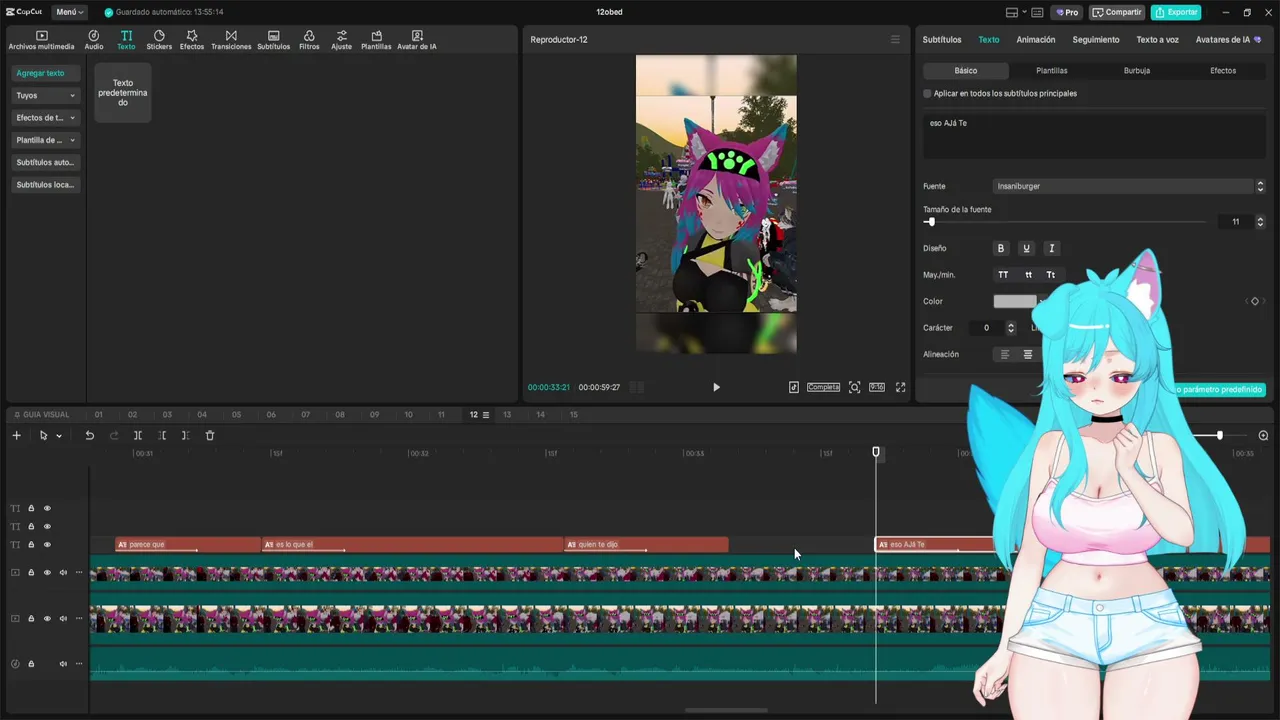Image resolution: width=1280 pixels, height=720 pixels.
Task: Trim the clip's right side at playhead
Action: click(x=186, y=435)
